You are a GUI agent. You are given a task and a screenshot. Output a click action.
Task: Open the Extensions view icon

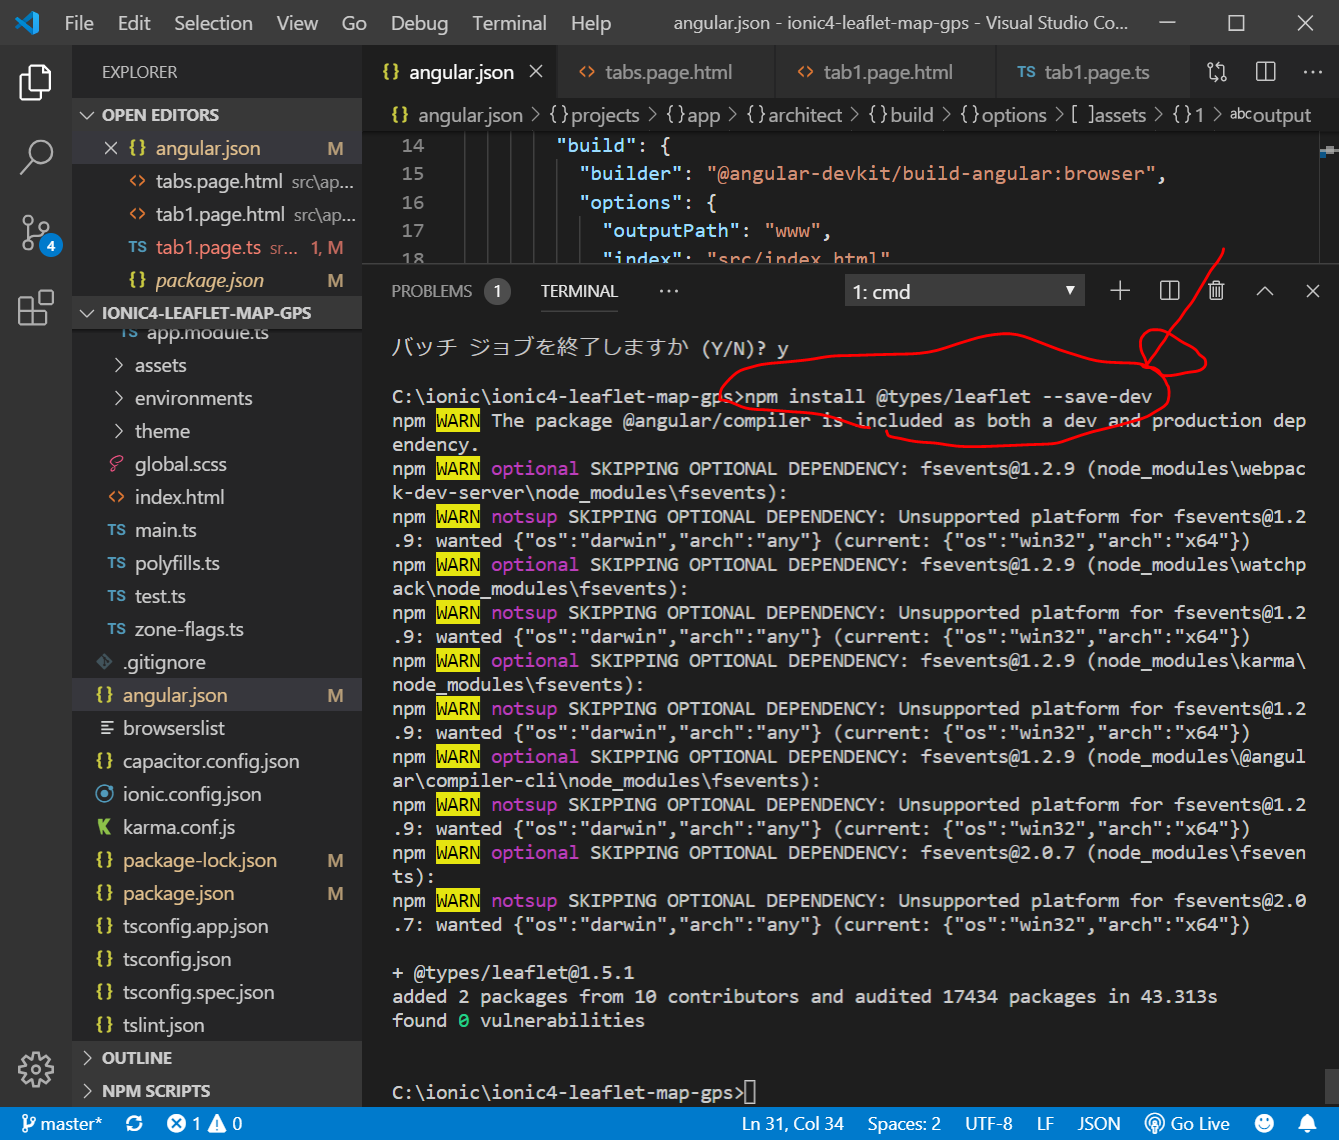[x=36, y=308]
